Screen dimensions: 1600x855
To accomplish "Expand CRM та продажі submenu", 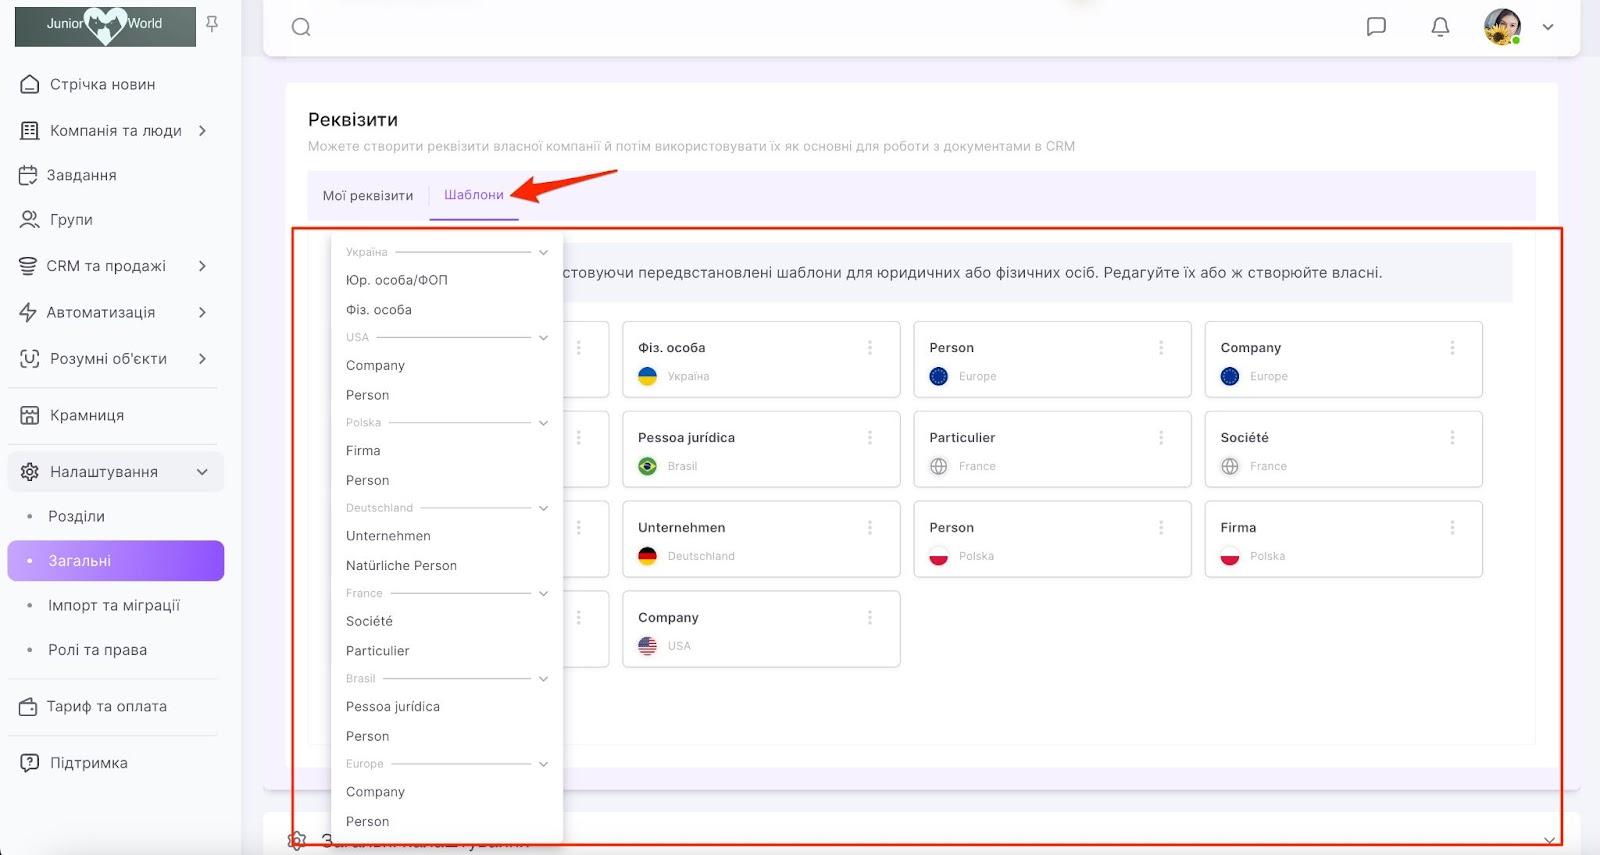I will [x=202, y=266].
